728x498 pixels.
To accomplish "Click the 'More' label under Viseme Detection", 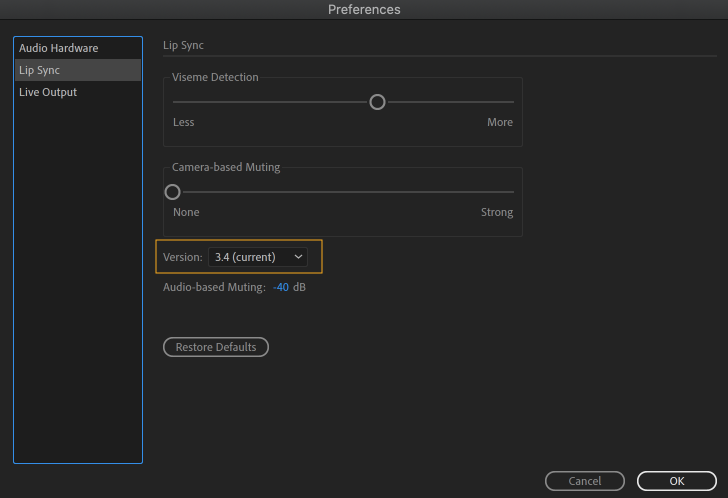I will [500, 122].
